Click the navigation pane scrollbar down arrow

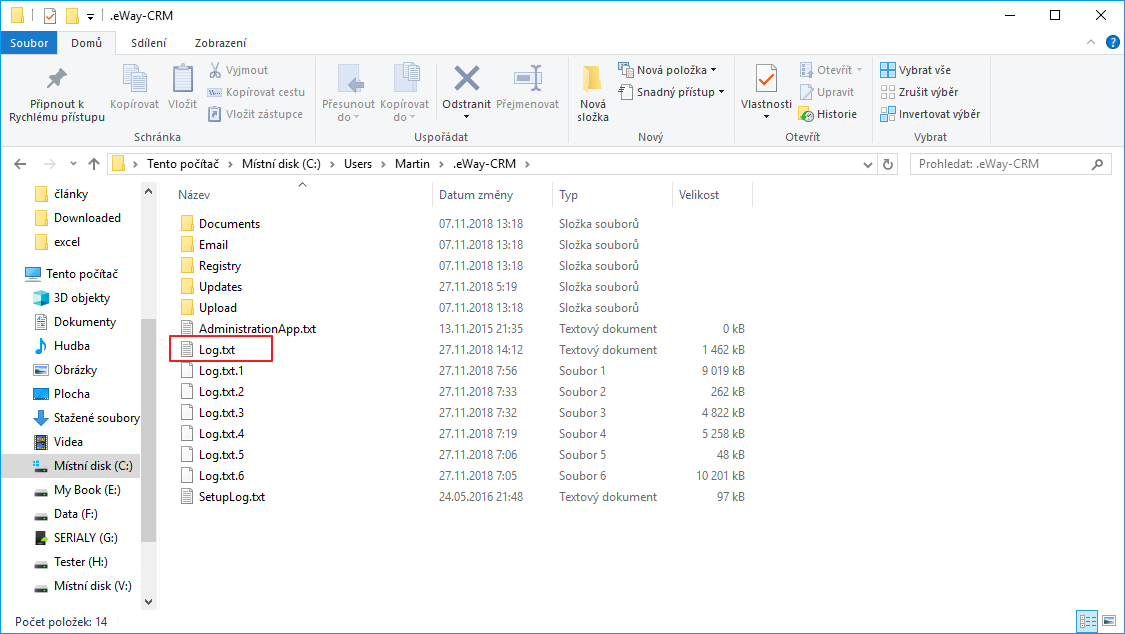point(149,602)
